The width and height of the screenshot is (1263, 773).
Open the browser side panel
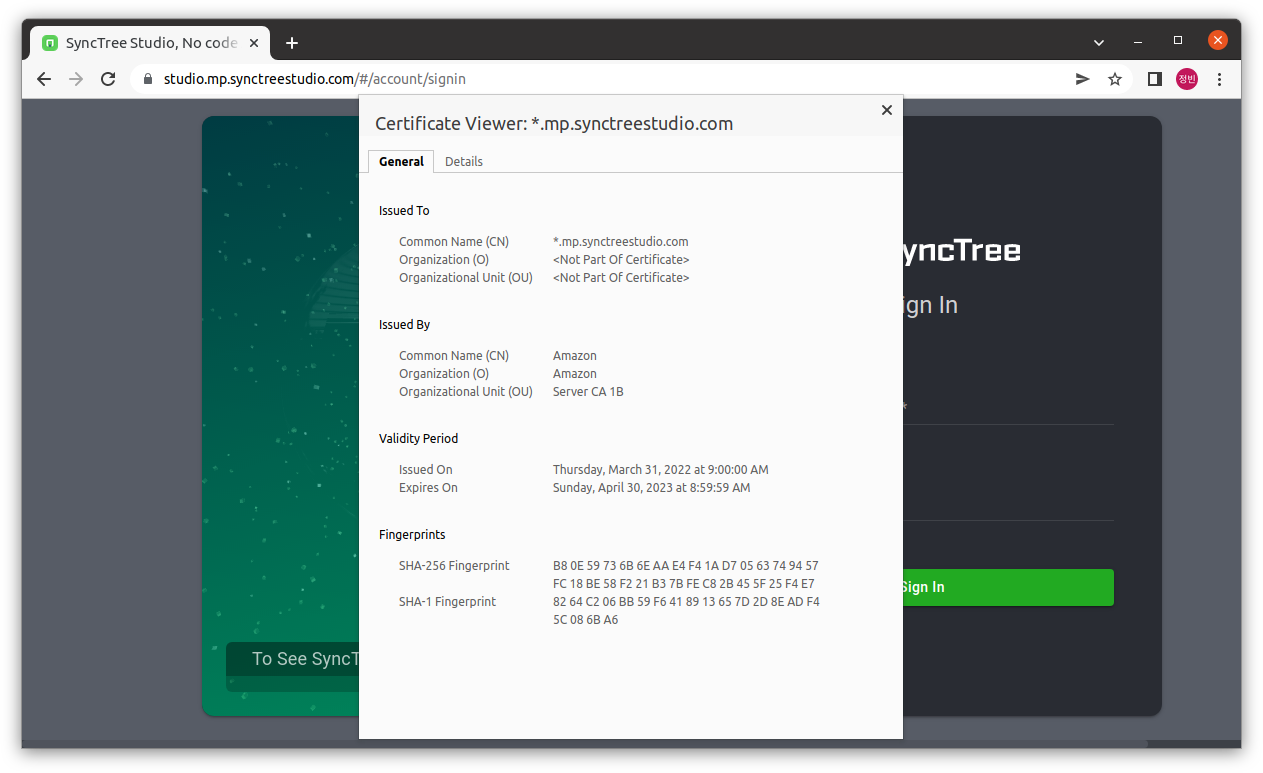point(1154,79)
